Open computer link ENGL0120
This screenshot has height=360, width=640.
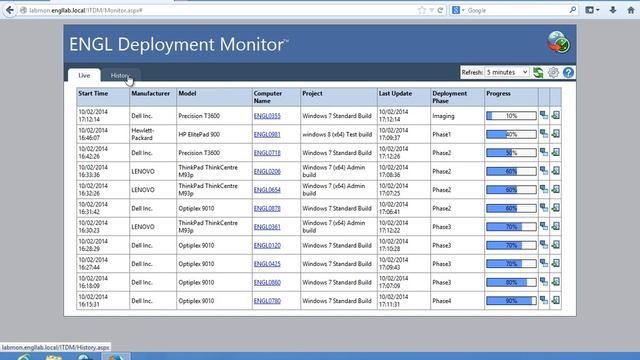coord(267,245)
